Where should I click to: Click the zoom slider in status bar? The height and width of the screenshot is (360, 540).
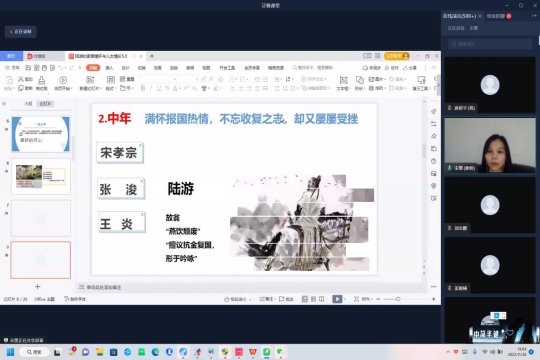(398, 299)
